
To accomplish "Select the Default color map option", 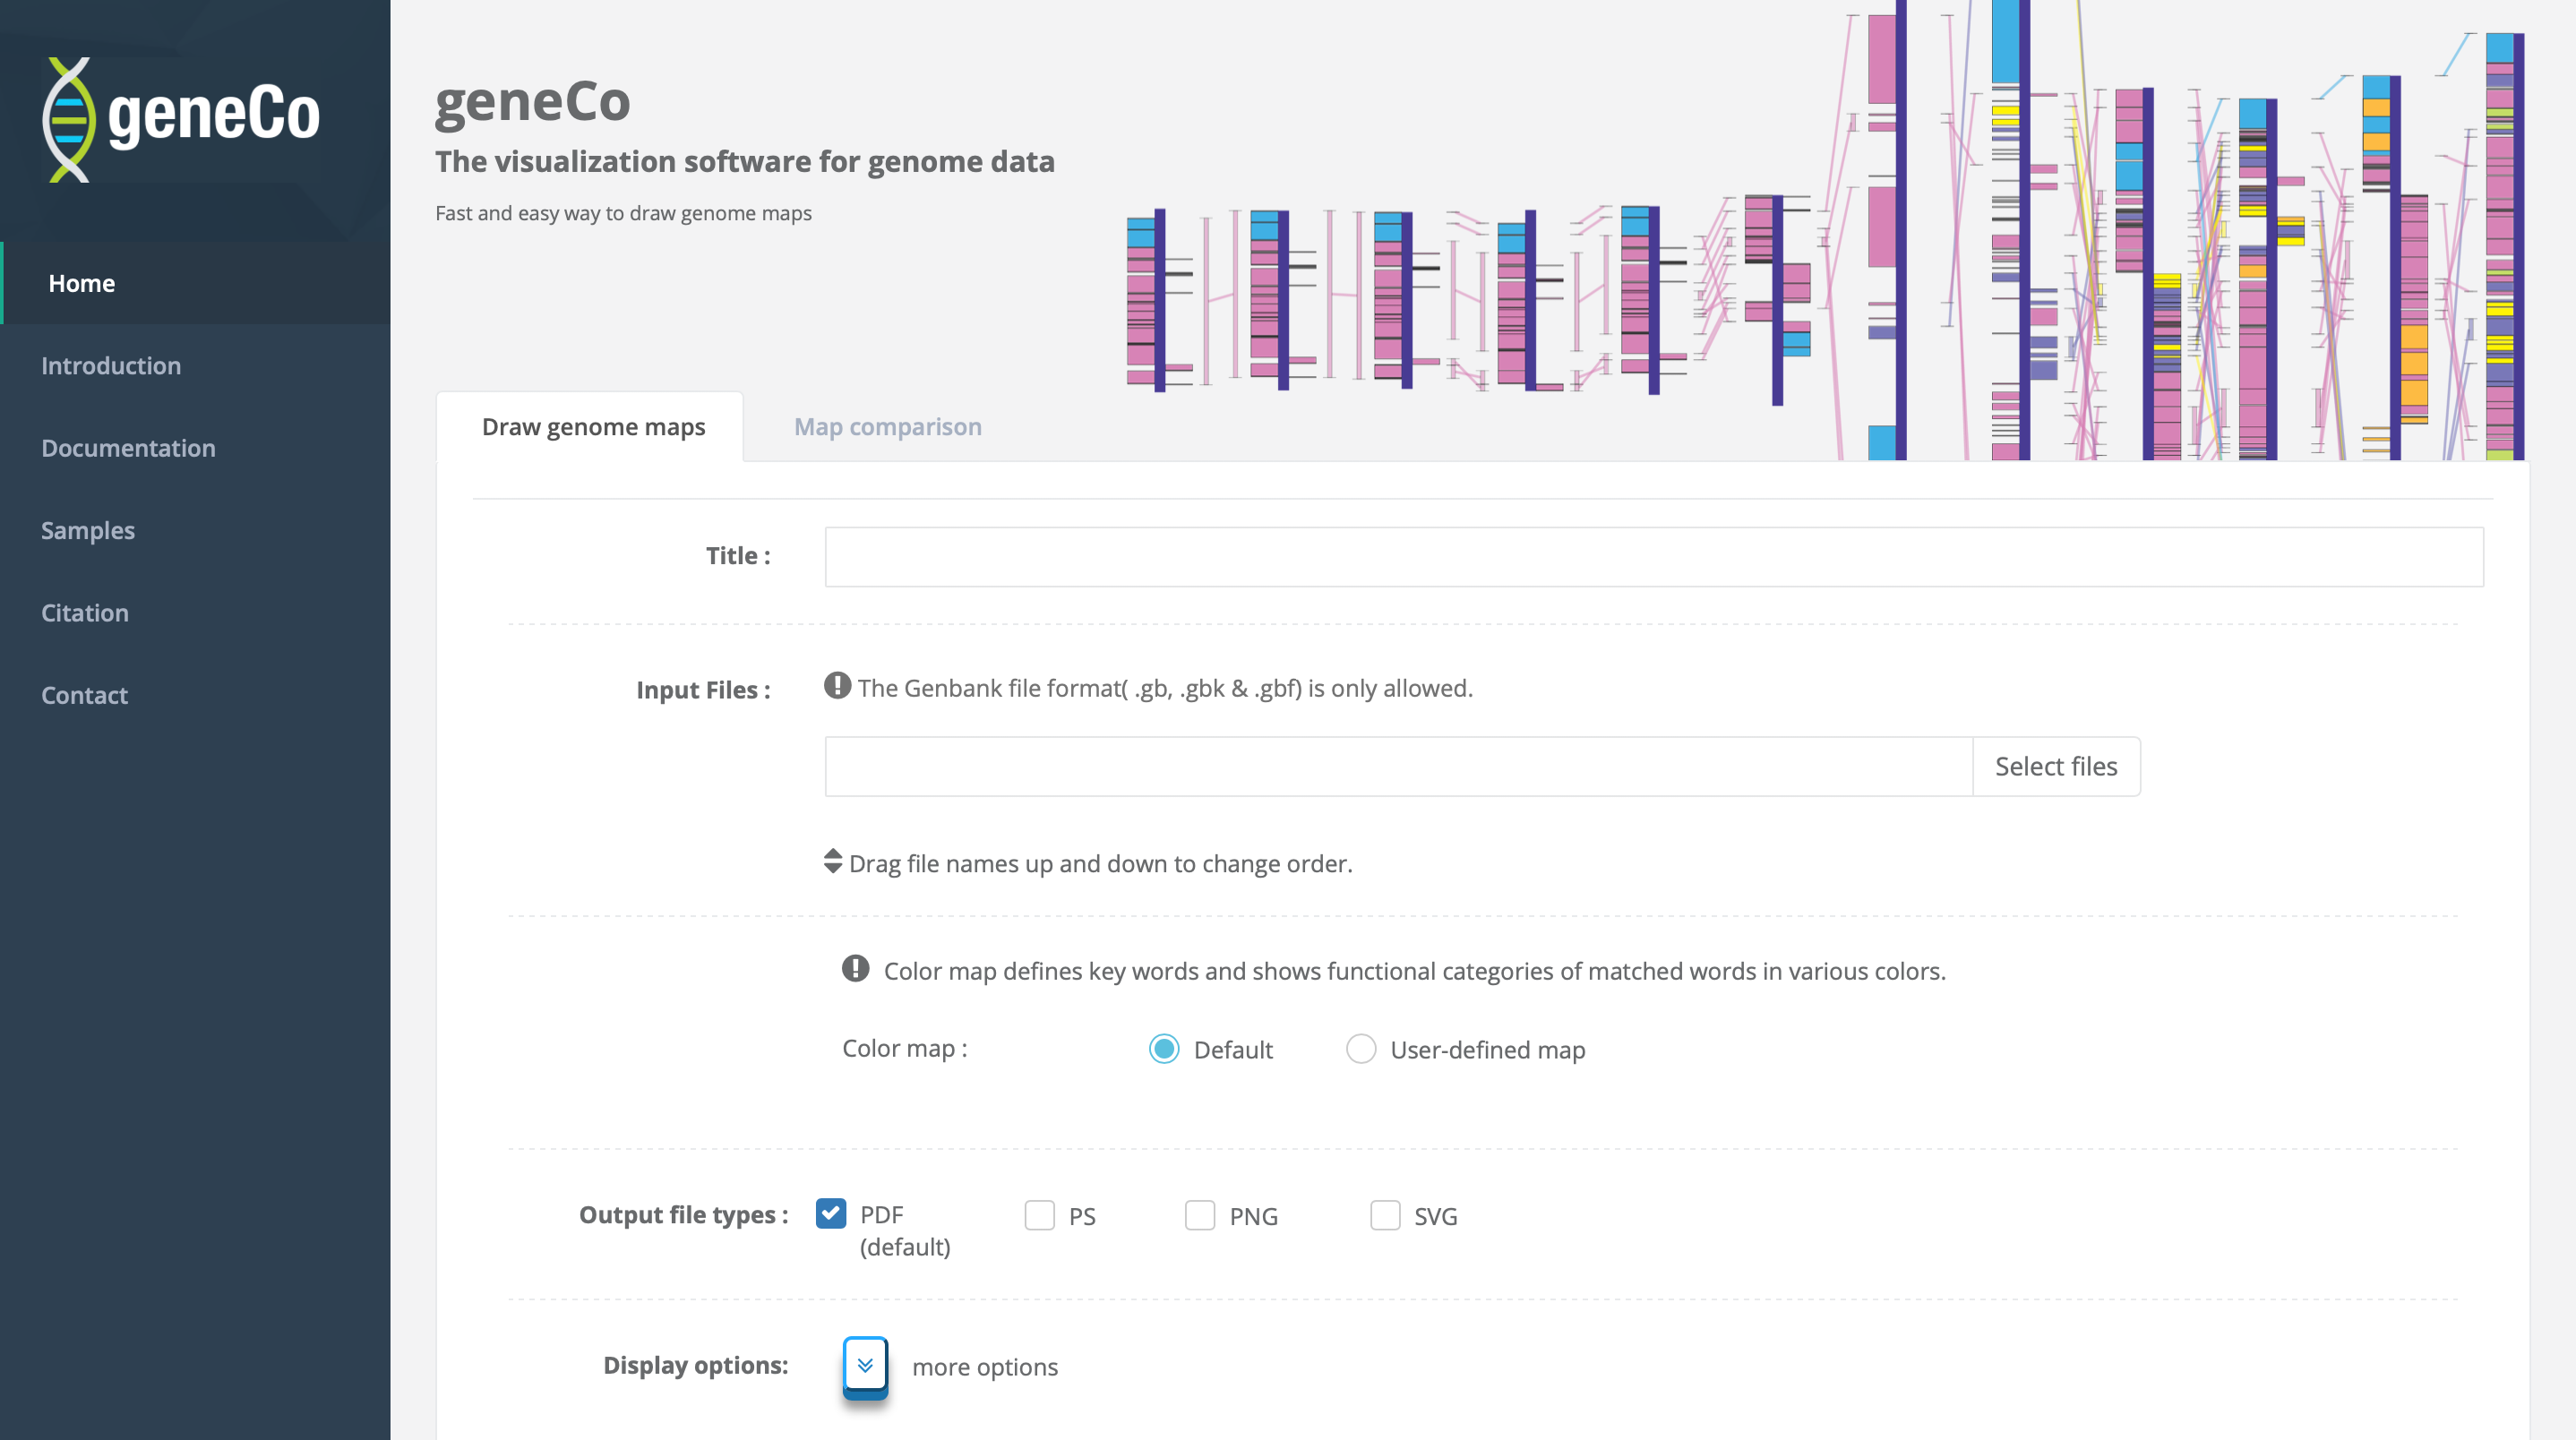I will (1164, 1049).
